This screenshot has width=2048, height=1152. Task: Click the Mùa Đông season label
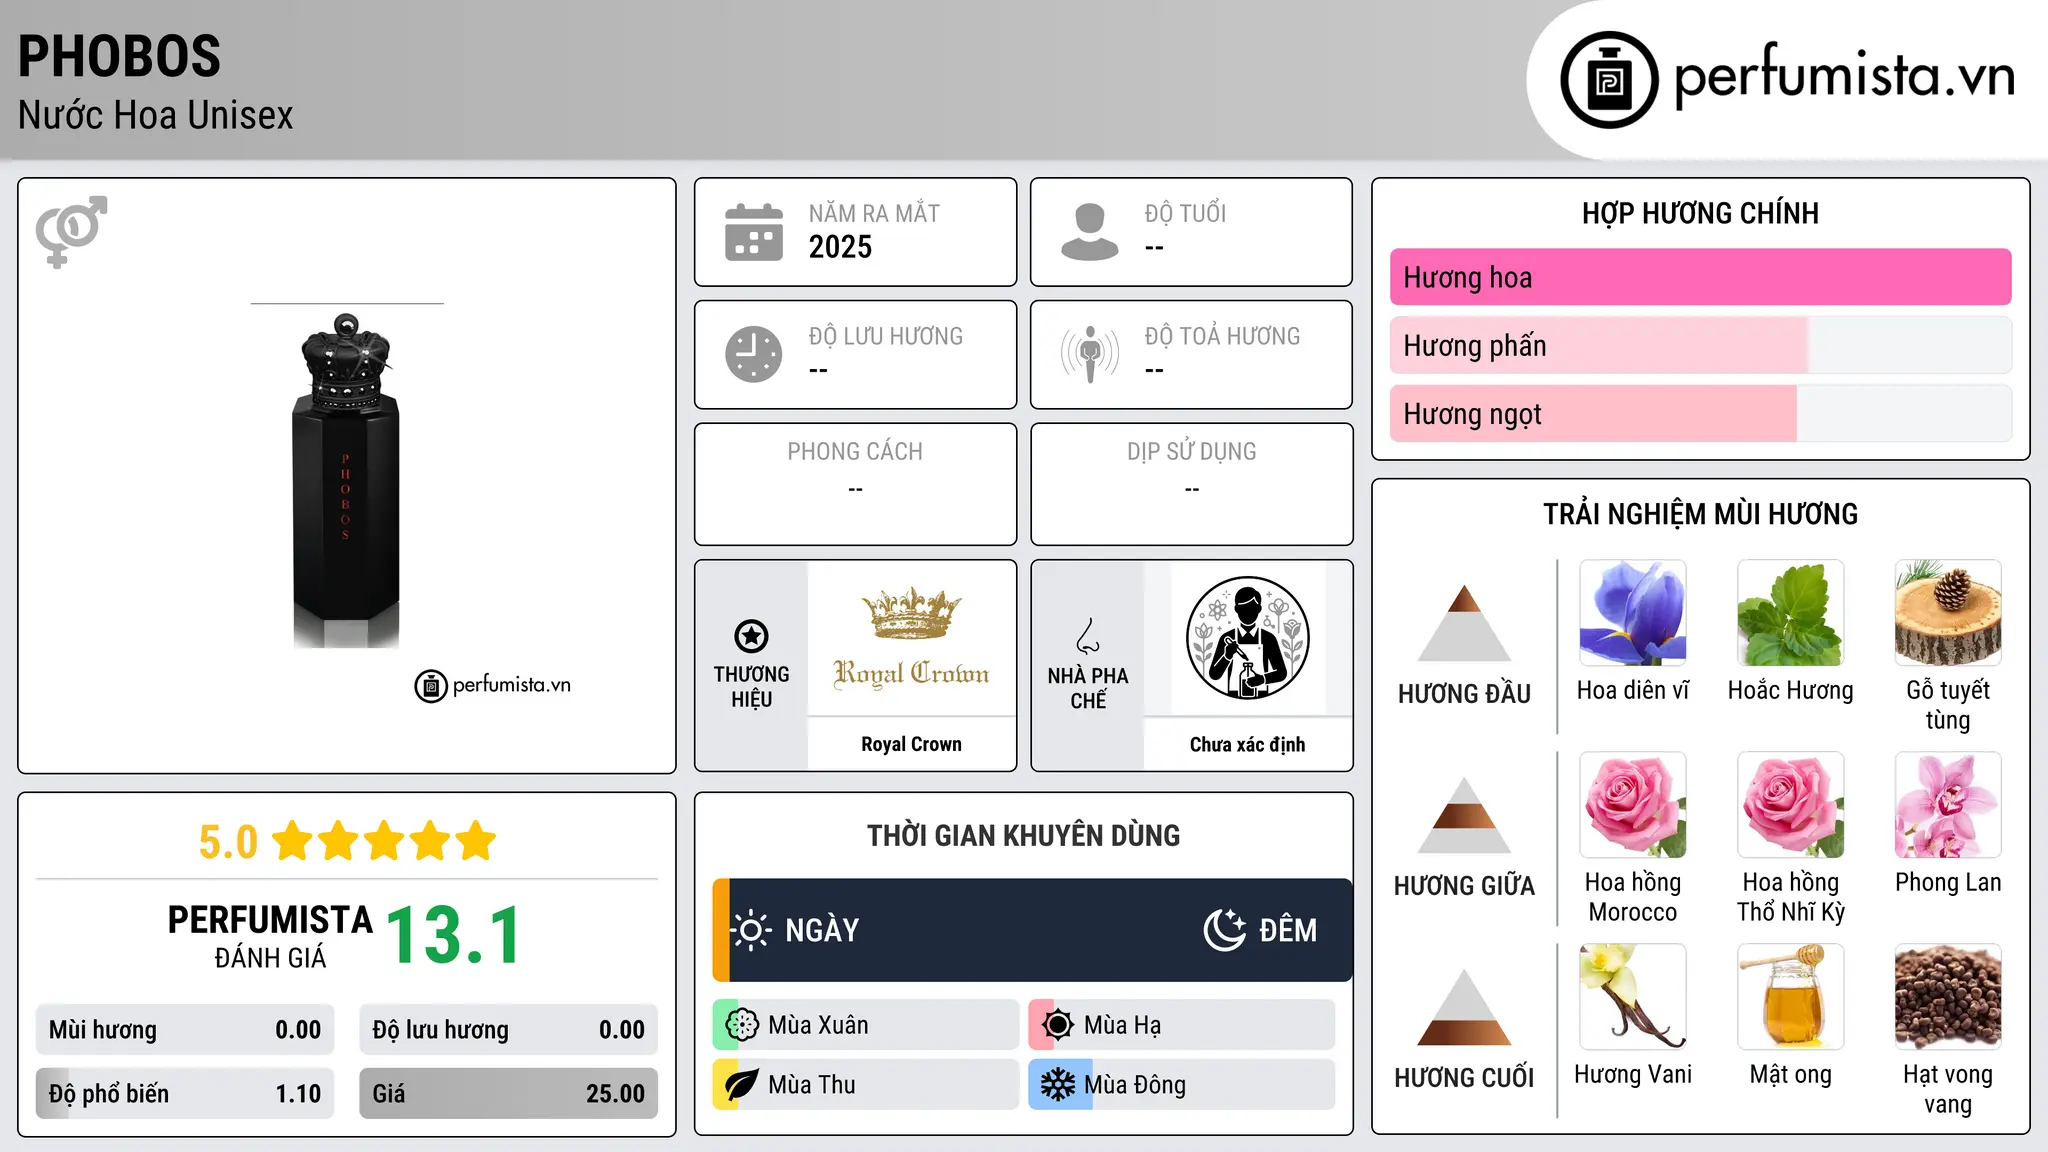coord(1135,1085)
